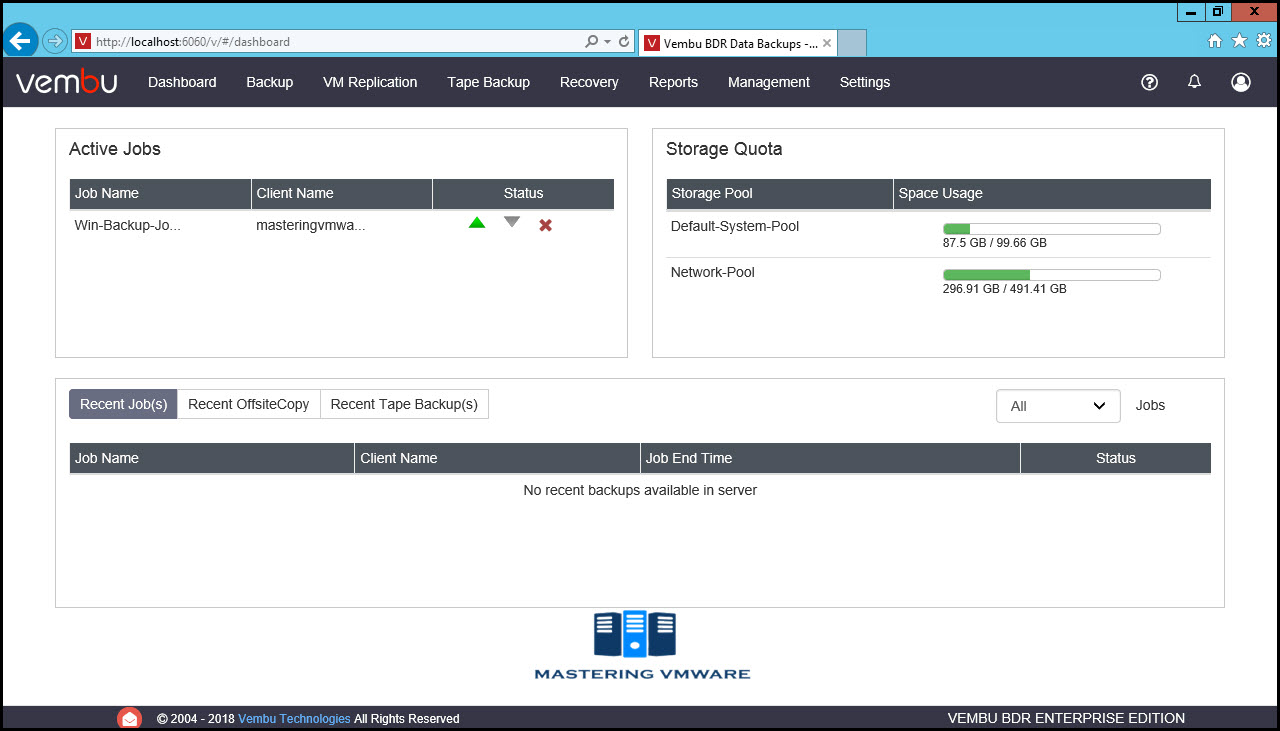Click the address bar search magnifier icon
This screenshot has width=1280, height=731.
pos(591,42)
